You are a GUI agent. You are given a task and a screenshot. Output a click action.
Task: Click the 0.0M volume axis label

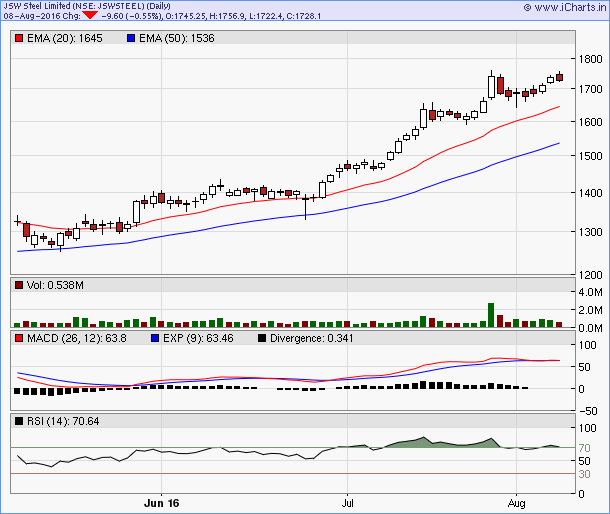coord(590,328)
